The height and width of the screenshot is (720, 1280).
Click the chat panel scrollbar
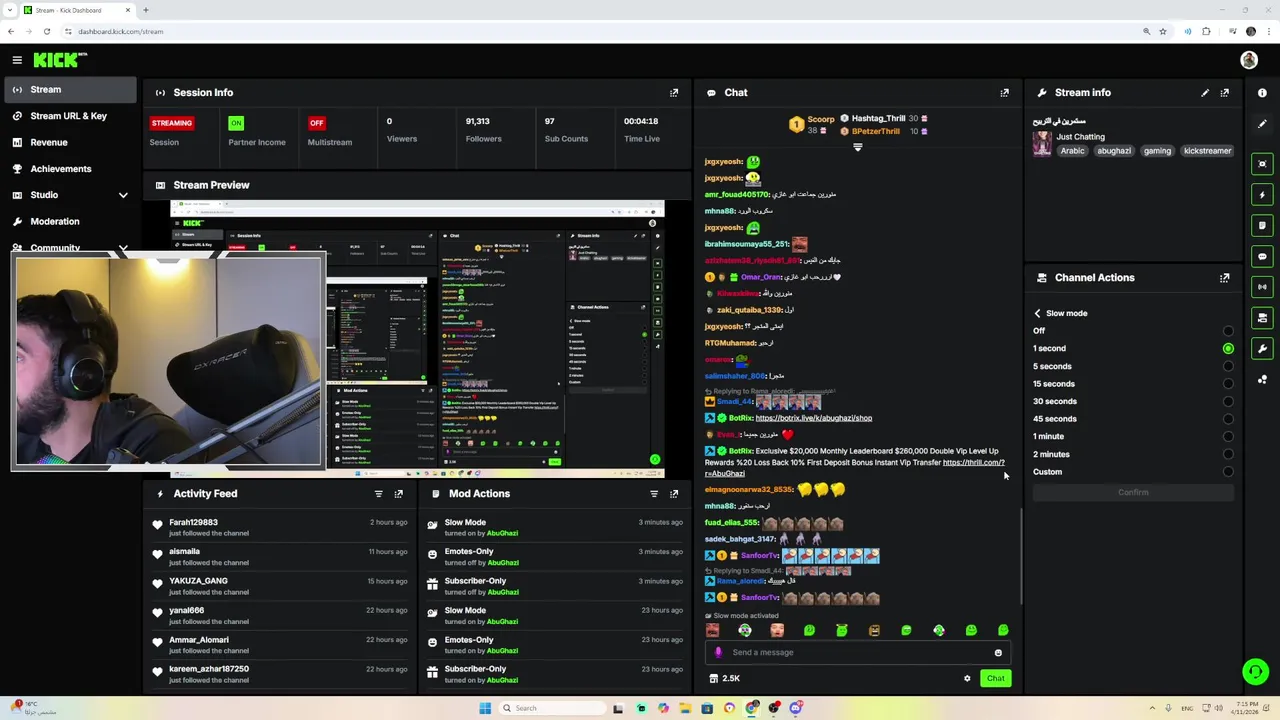[1021, 556]
